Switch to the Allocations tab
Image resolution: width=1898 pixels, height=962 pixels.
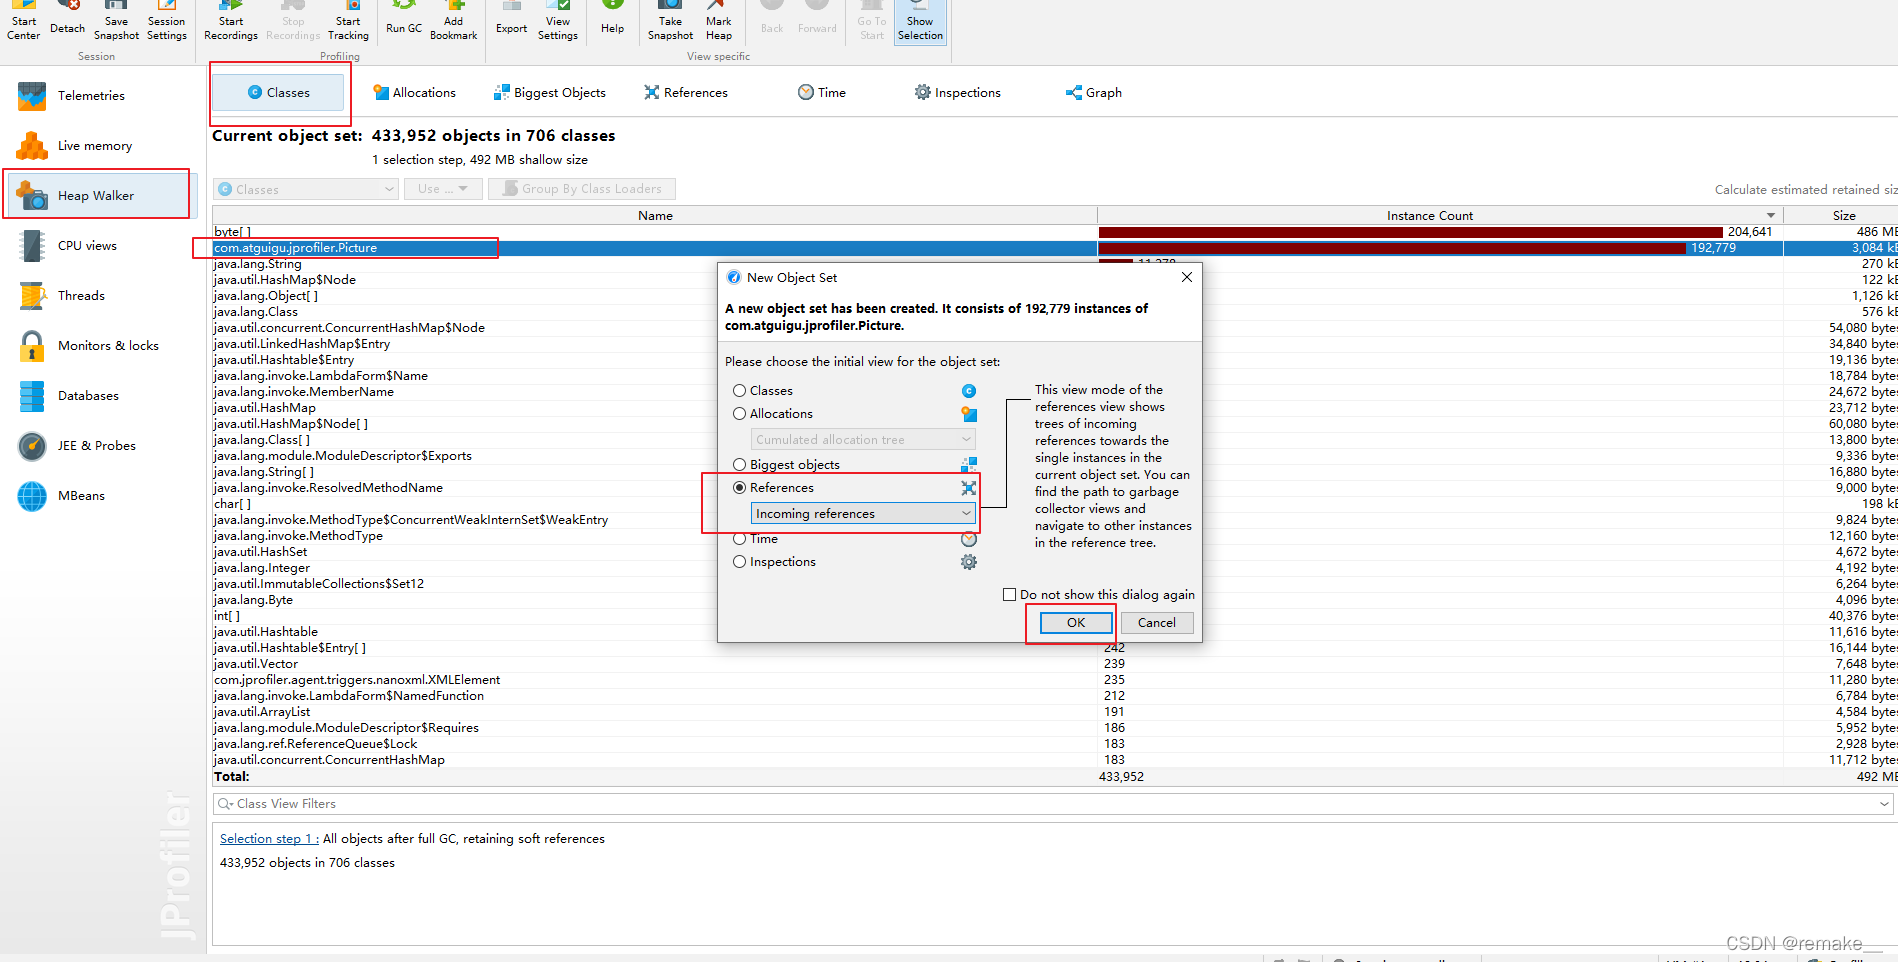tap(414, 93)
